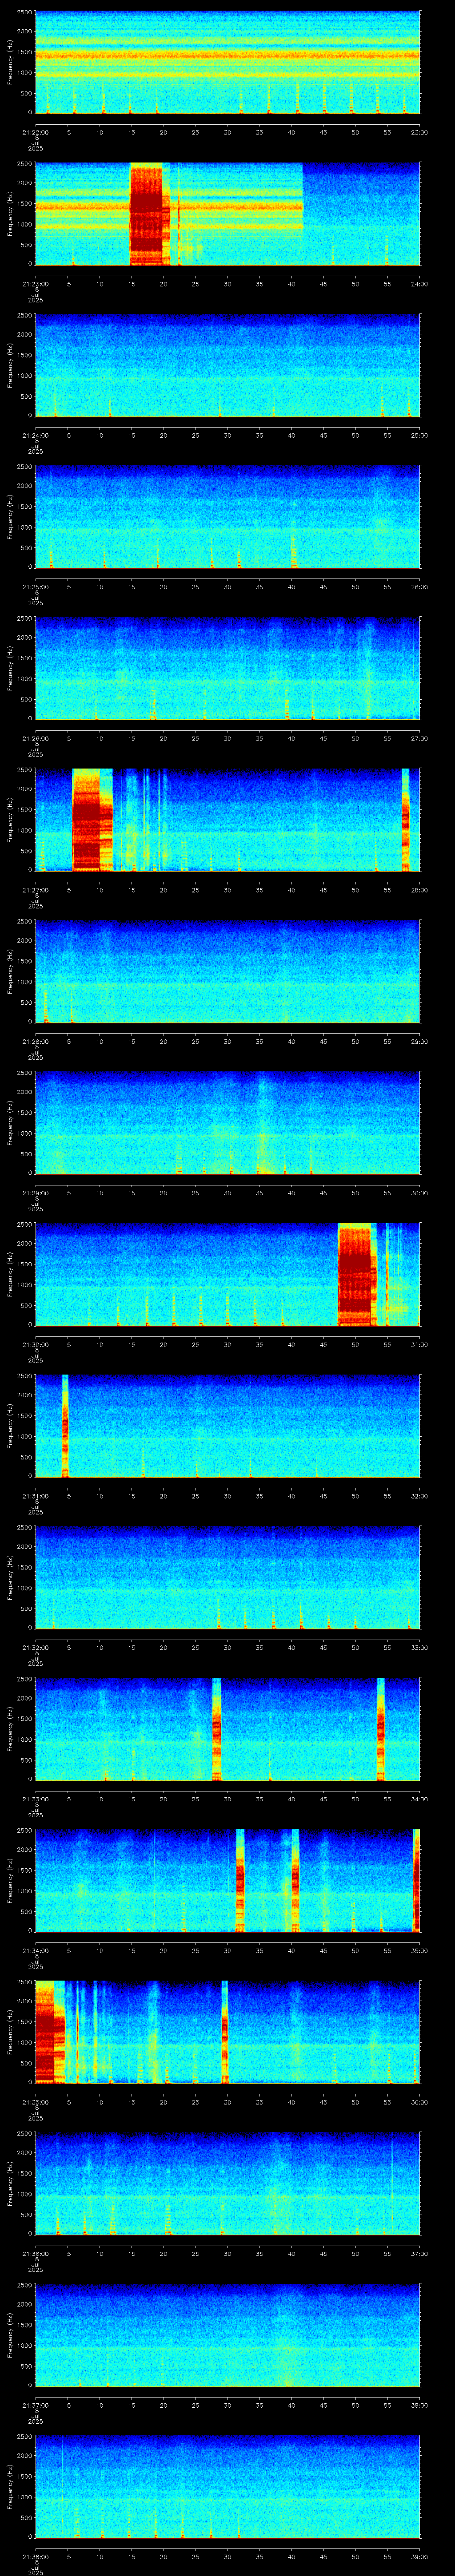The width and height of the screenshot is (455, 2576).
Task: Click the 21:30:00 time axis label
Action: click(x=35, y=1344)
